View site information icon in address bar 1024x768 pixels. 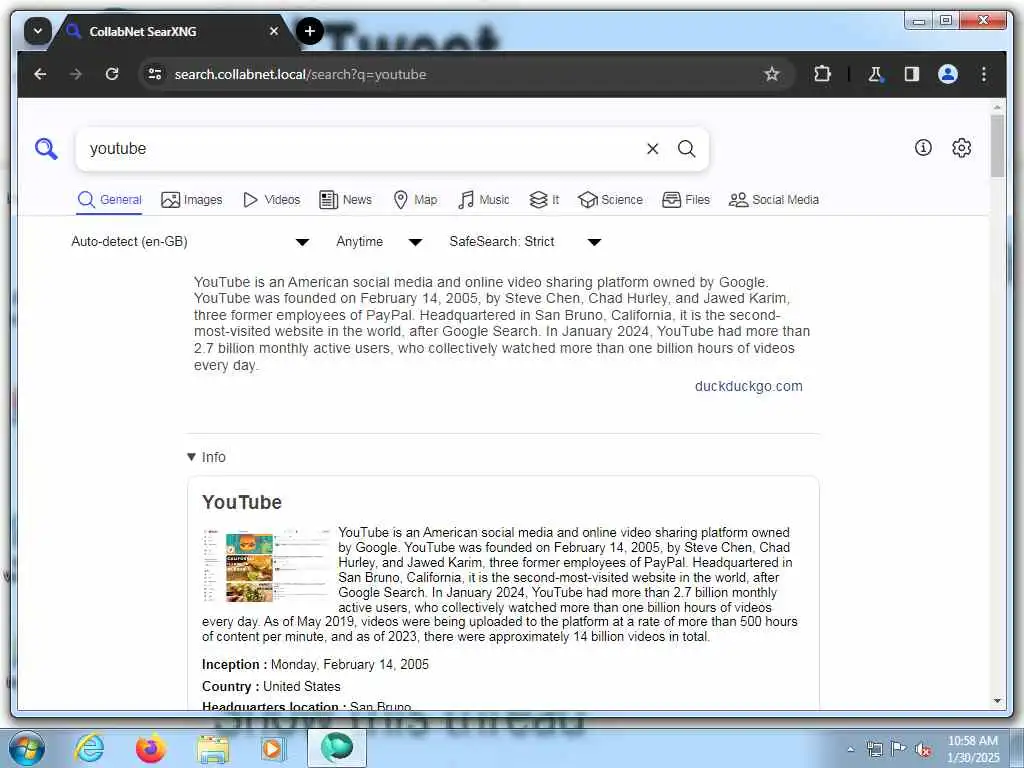[x=155, y=74]
